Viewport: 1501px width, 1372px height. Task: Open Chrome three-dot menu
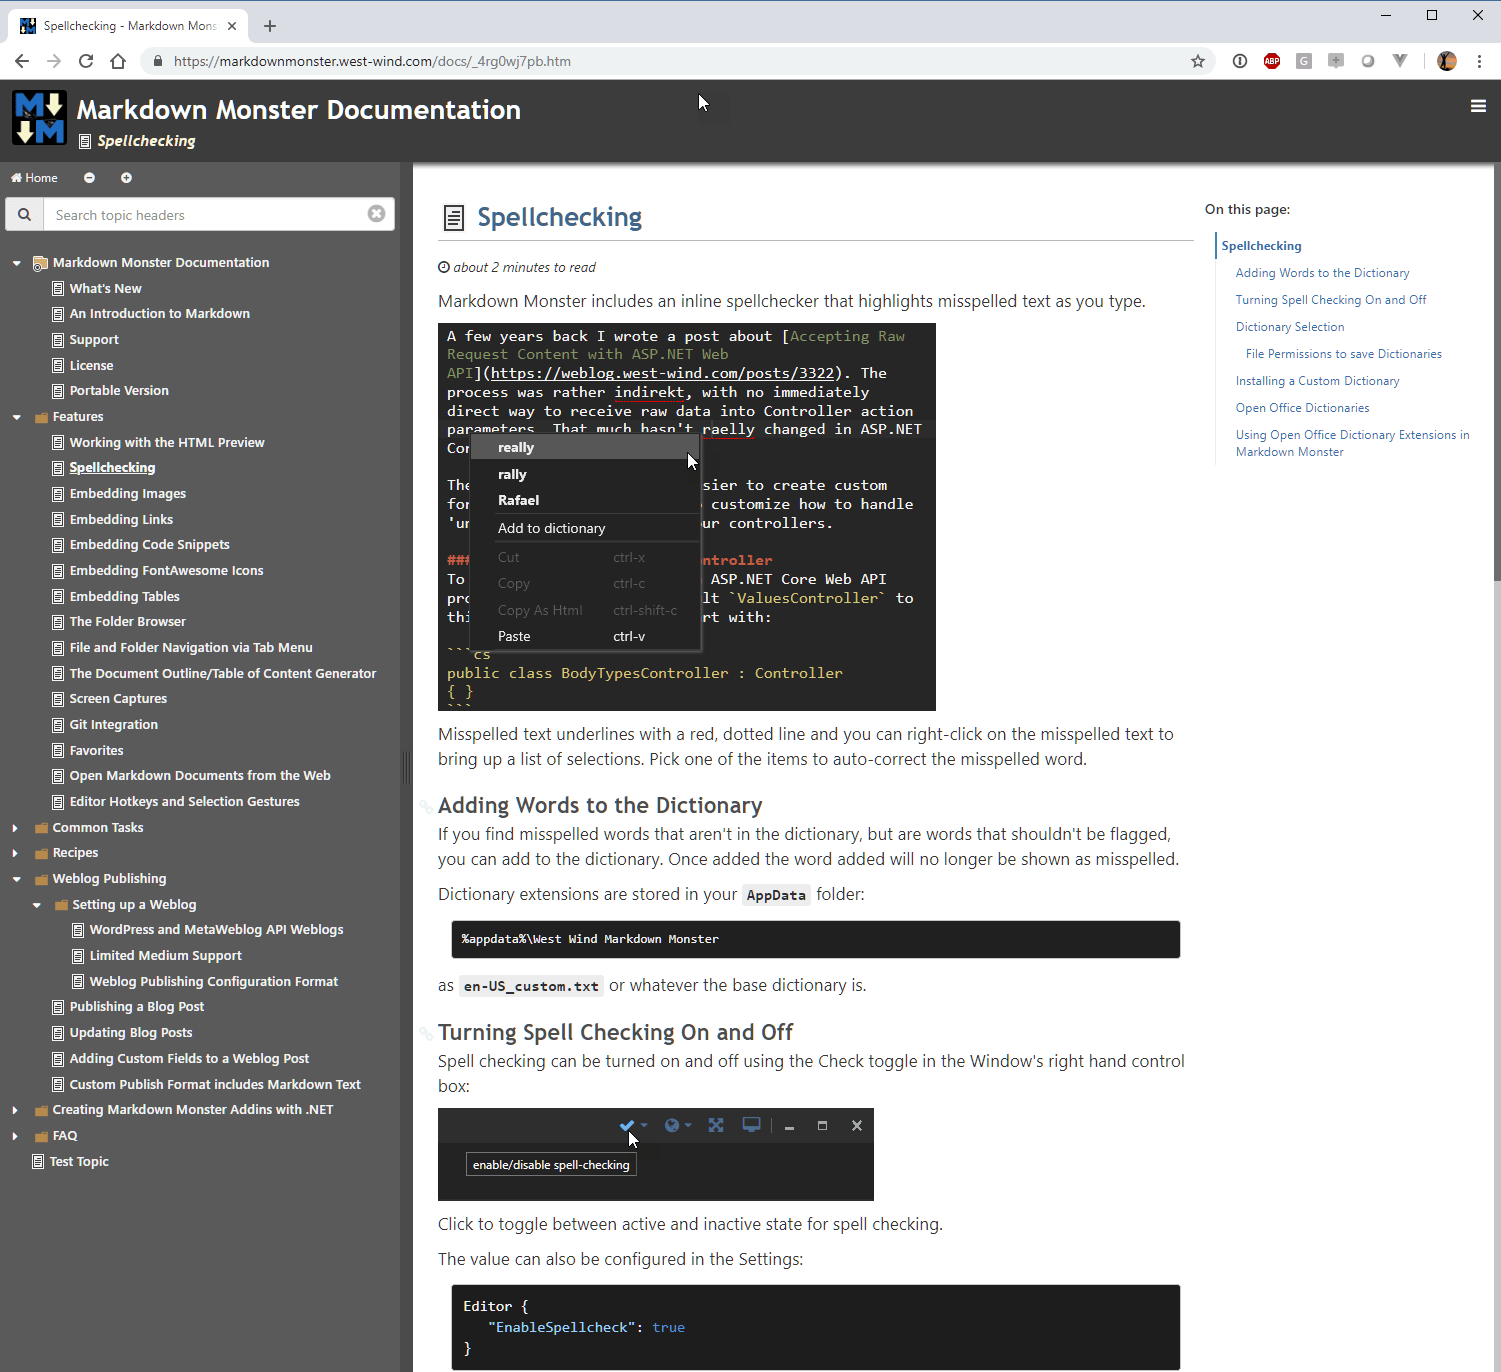[1479, 61]
